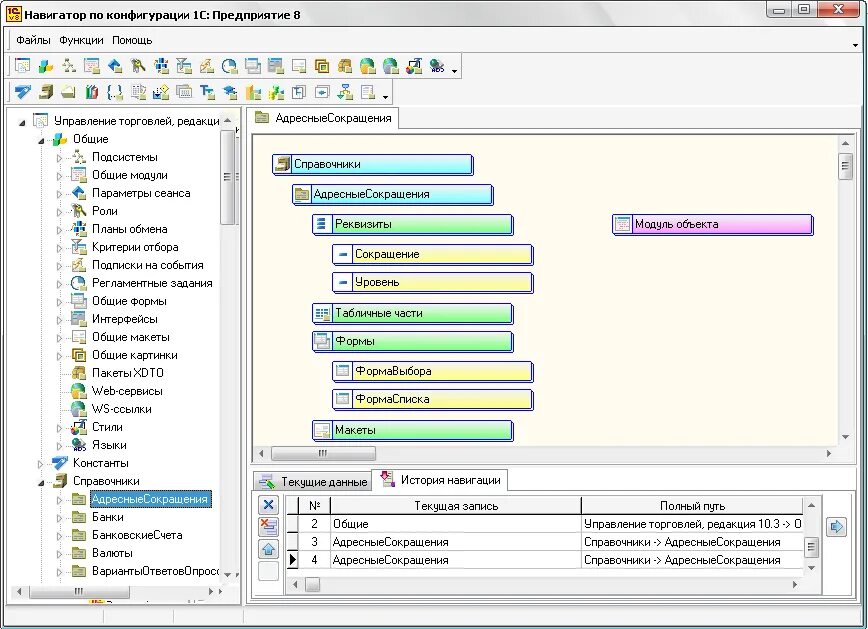
Task: Click the diagram vertical scrollbar down arrow
Action: point(845,437)
